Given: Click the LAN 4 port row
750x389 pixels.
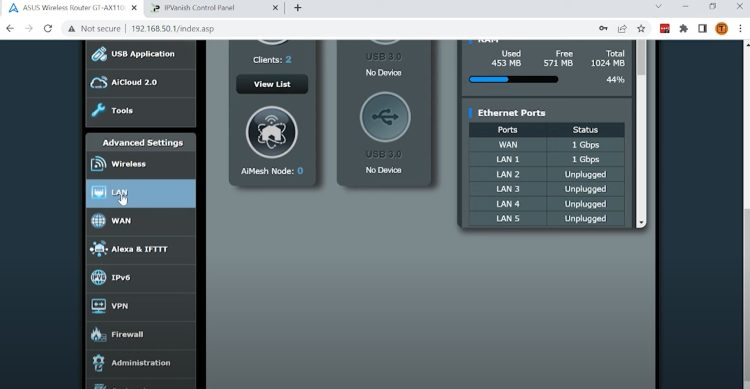Looking at the screenshot, I should 546,204.
